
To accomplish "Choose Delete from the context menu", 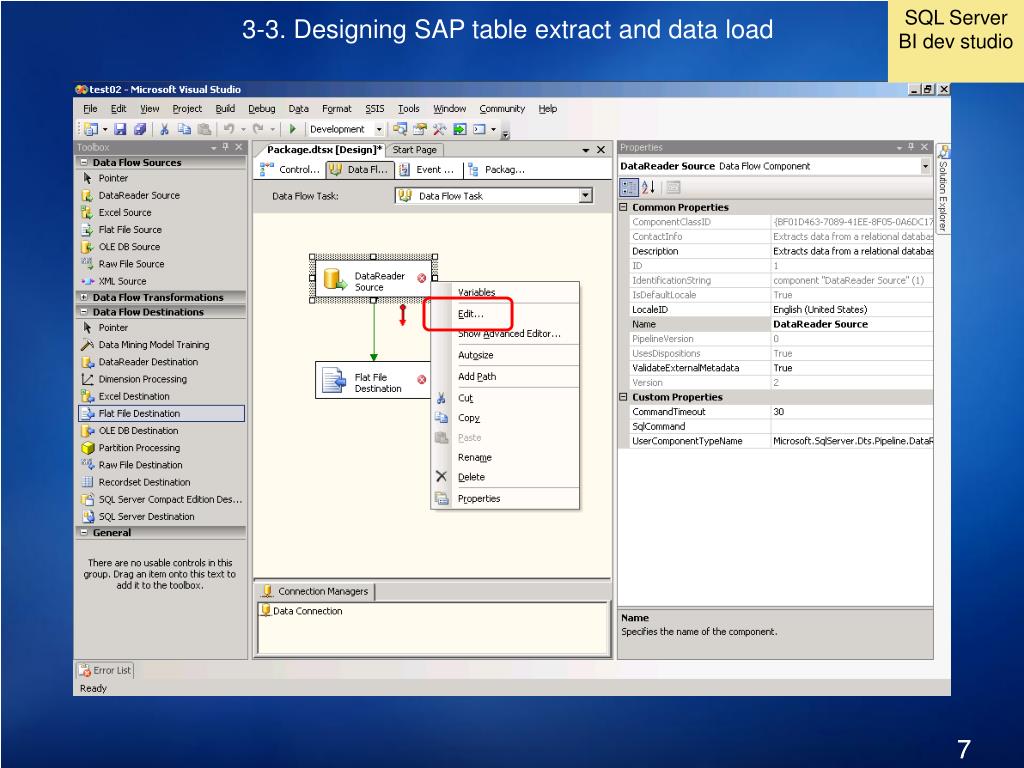I will click(505, 477).
